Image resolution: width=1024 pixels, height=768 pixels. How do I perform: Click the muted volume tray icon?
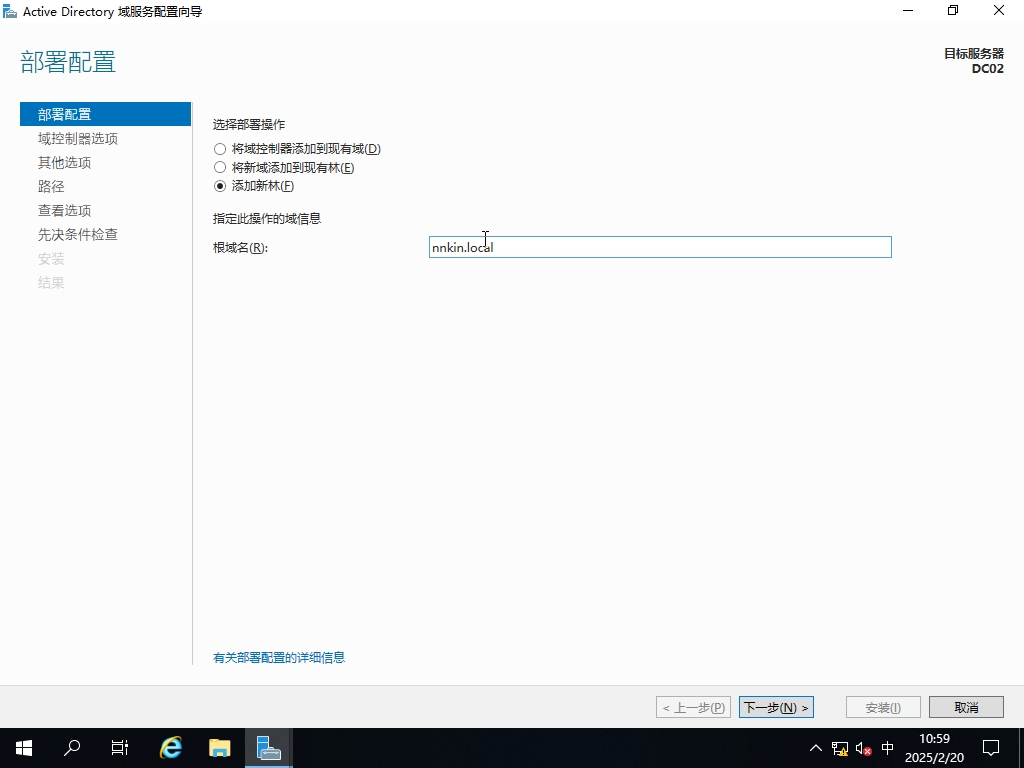[x=864, y=748]
